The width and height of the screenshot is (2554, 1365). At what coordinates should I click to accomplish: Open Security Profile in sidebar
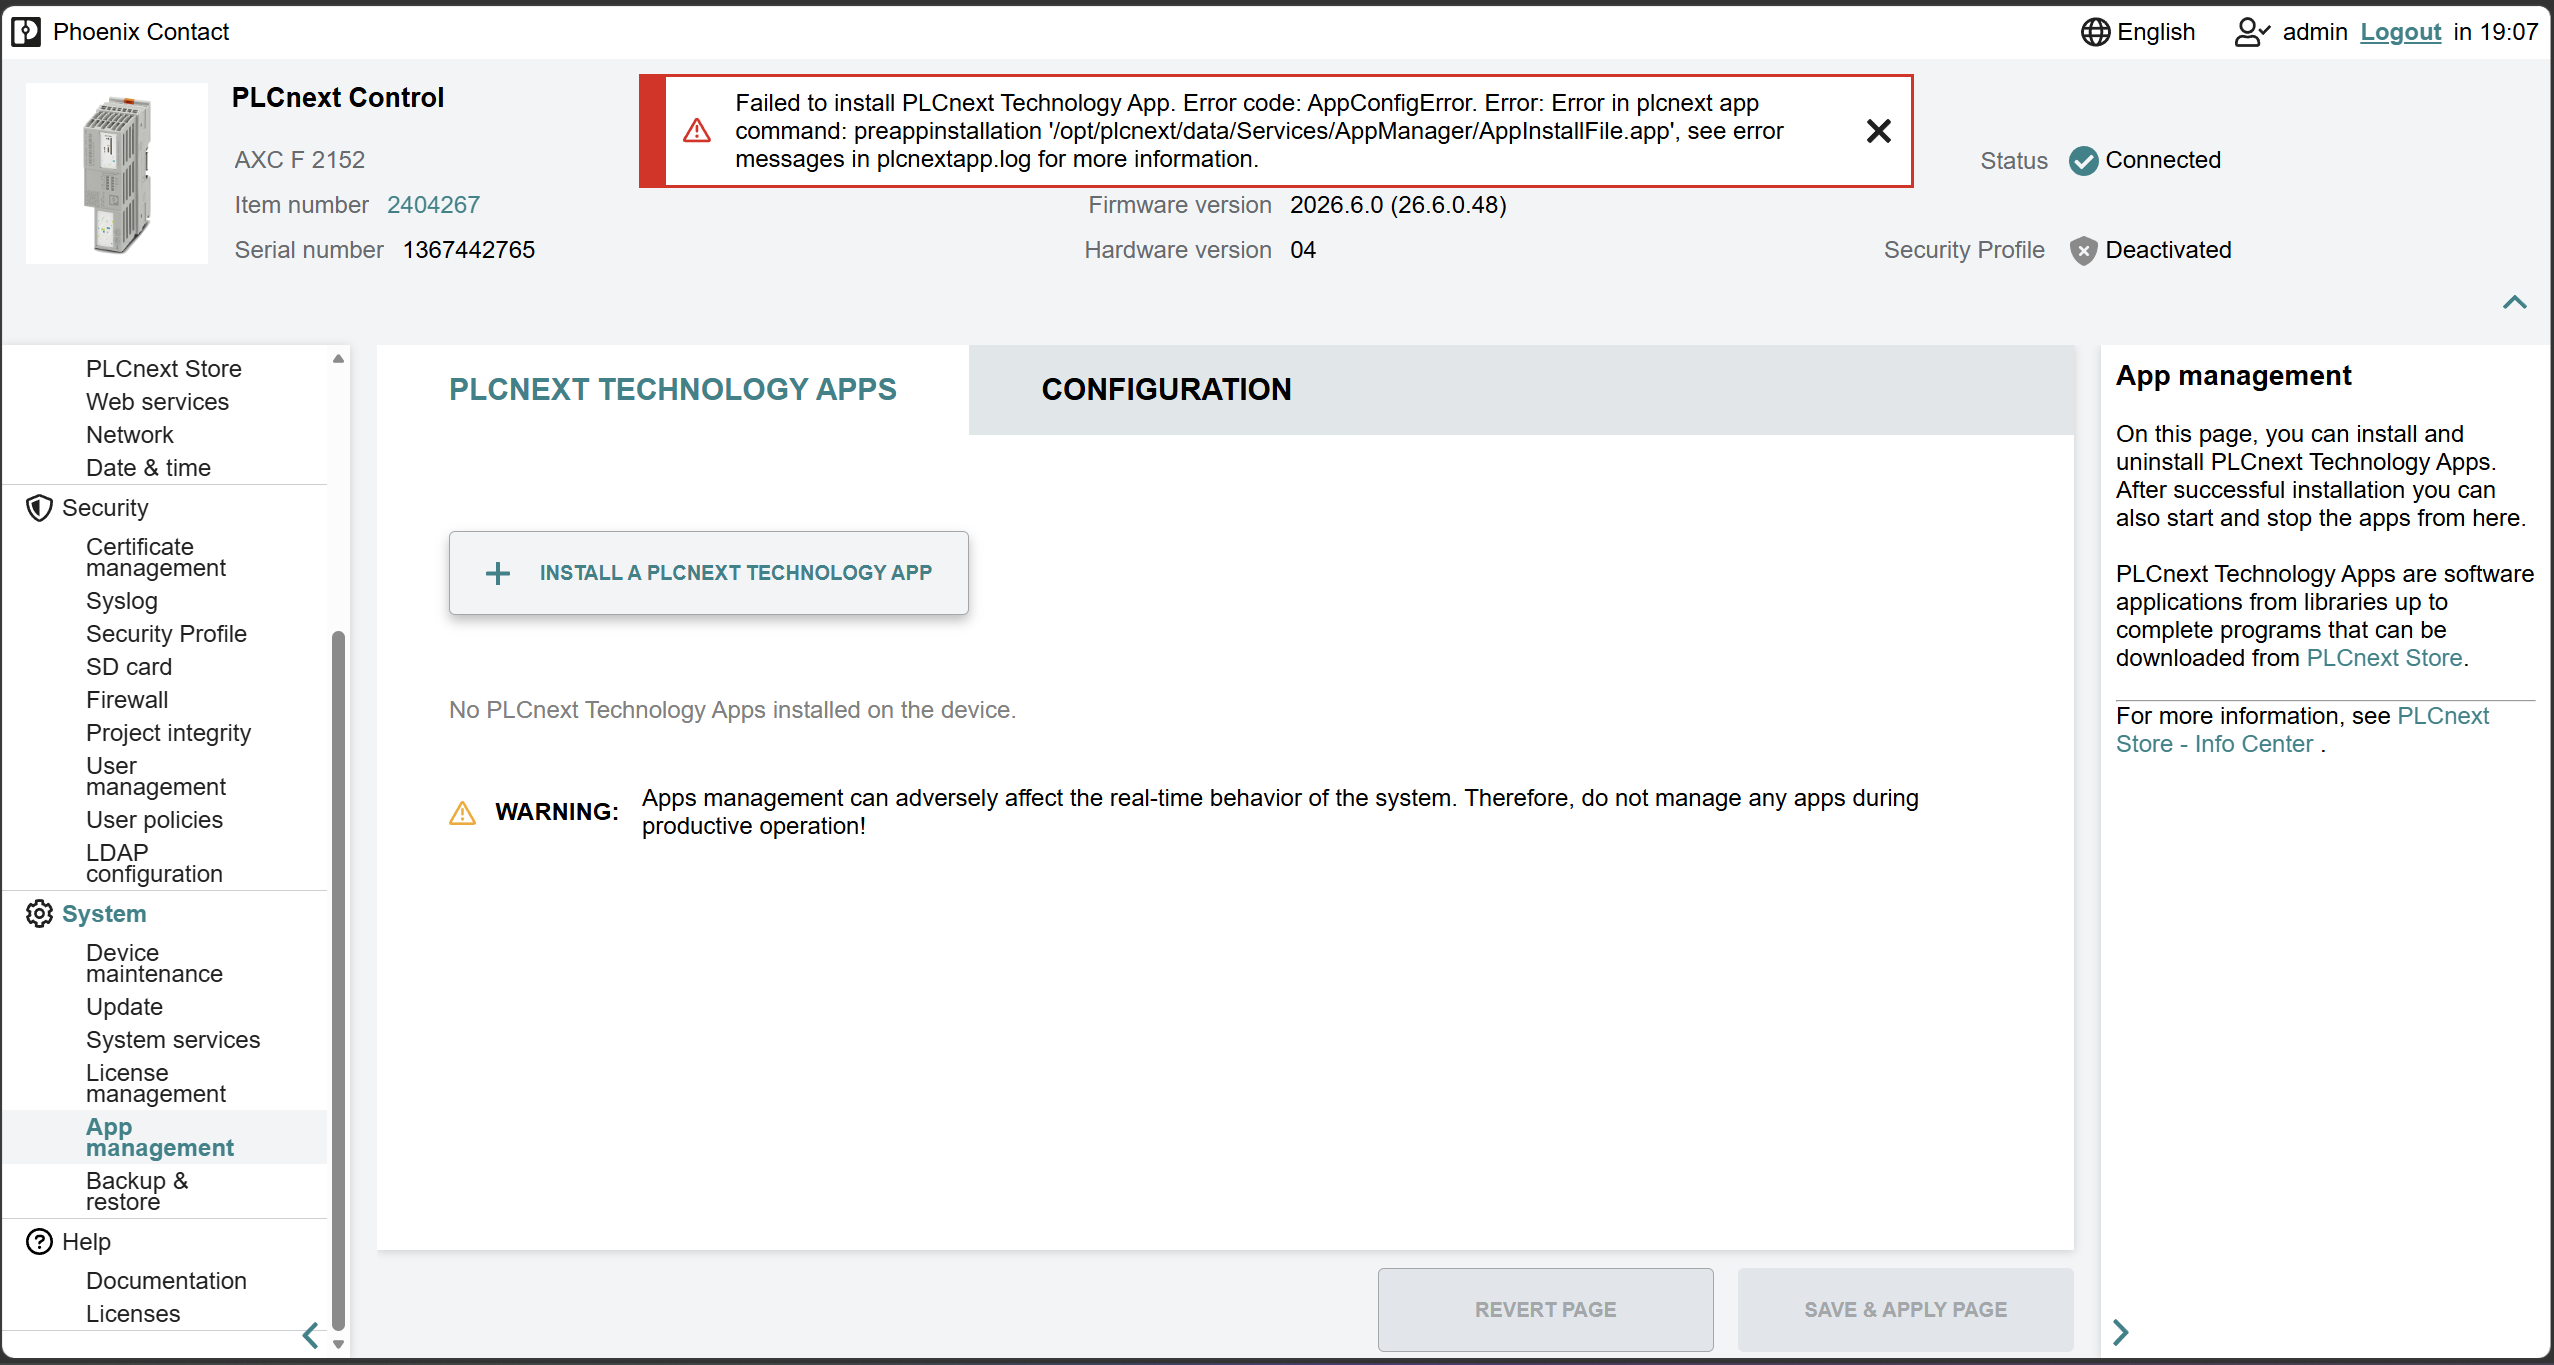[166, 634]
